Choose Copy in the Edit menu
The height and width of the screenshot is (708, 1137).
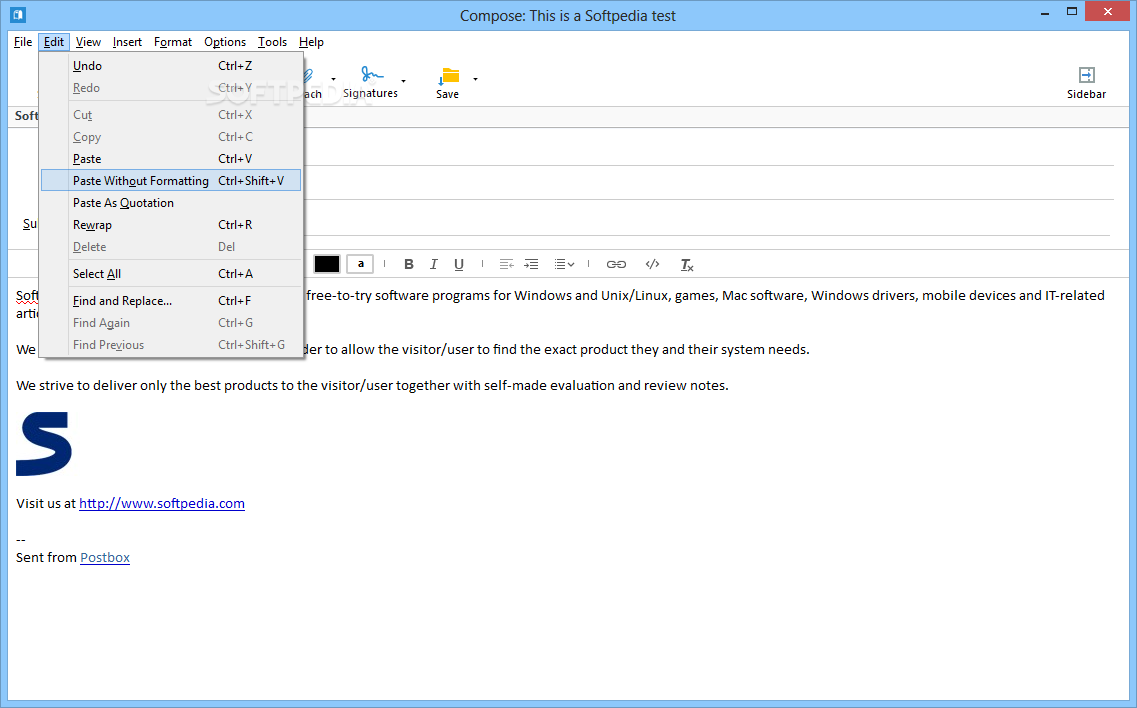tap(171, 137)
